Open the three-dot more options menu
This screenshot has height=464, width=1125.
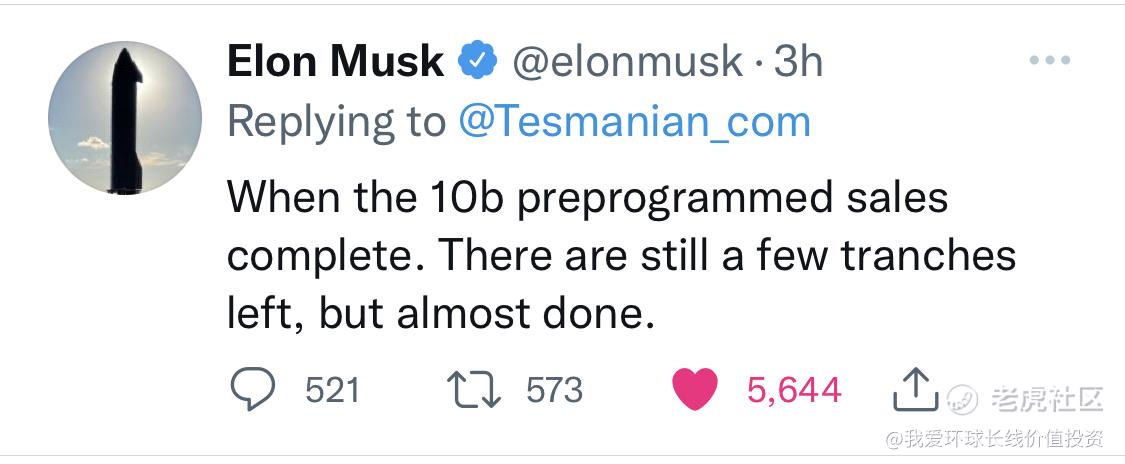1050,61
